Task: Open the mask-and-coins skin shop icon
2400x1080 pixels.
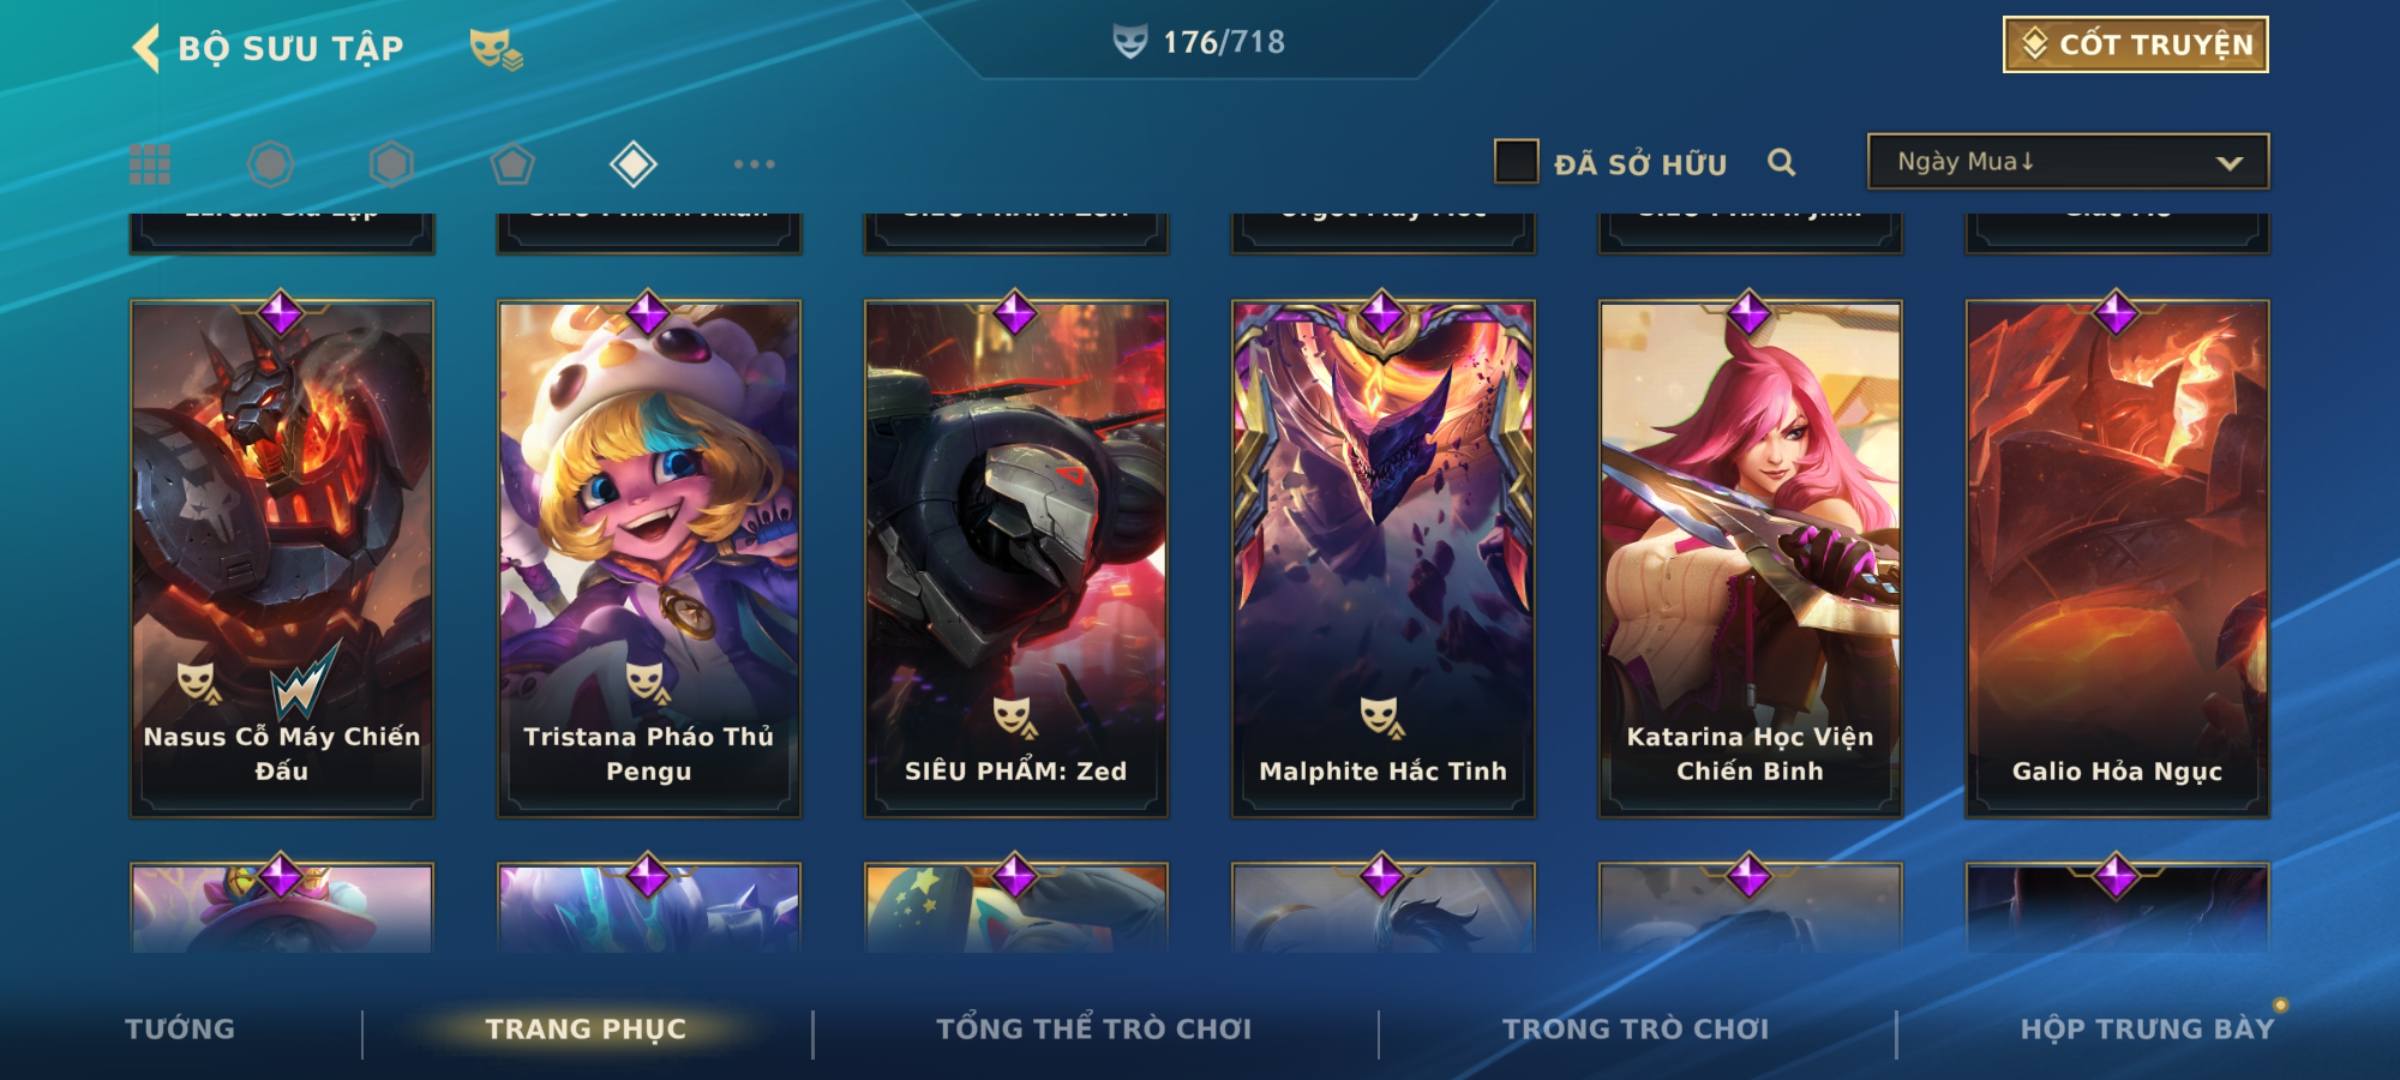Action: click(496, 49)
